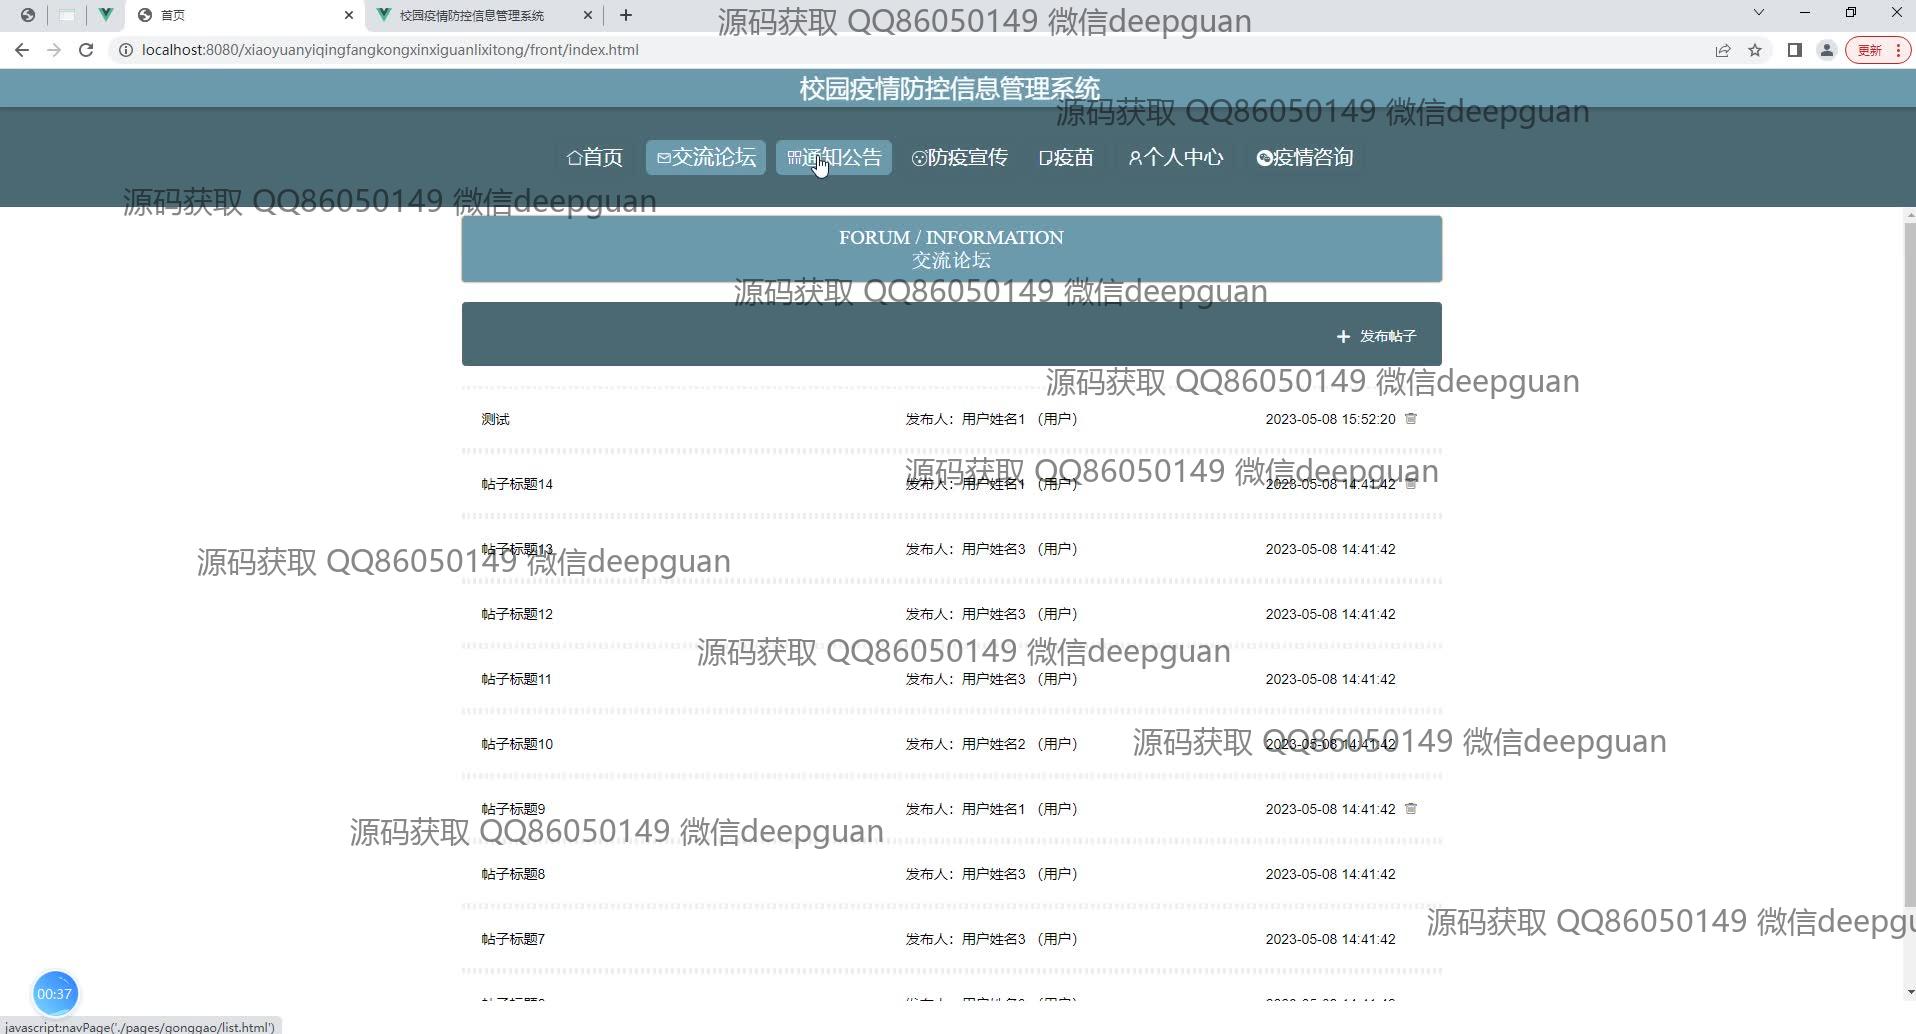Switch to 校园疫情防控信息管理系统 browser tab
The width and height of the screenshot is (1916, 1034).
click(485, 15)
